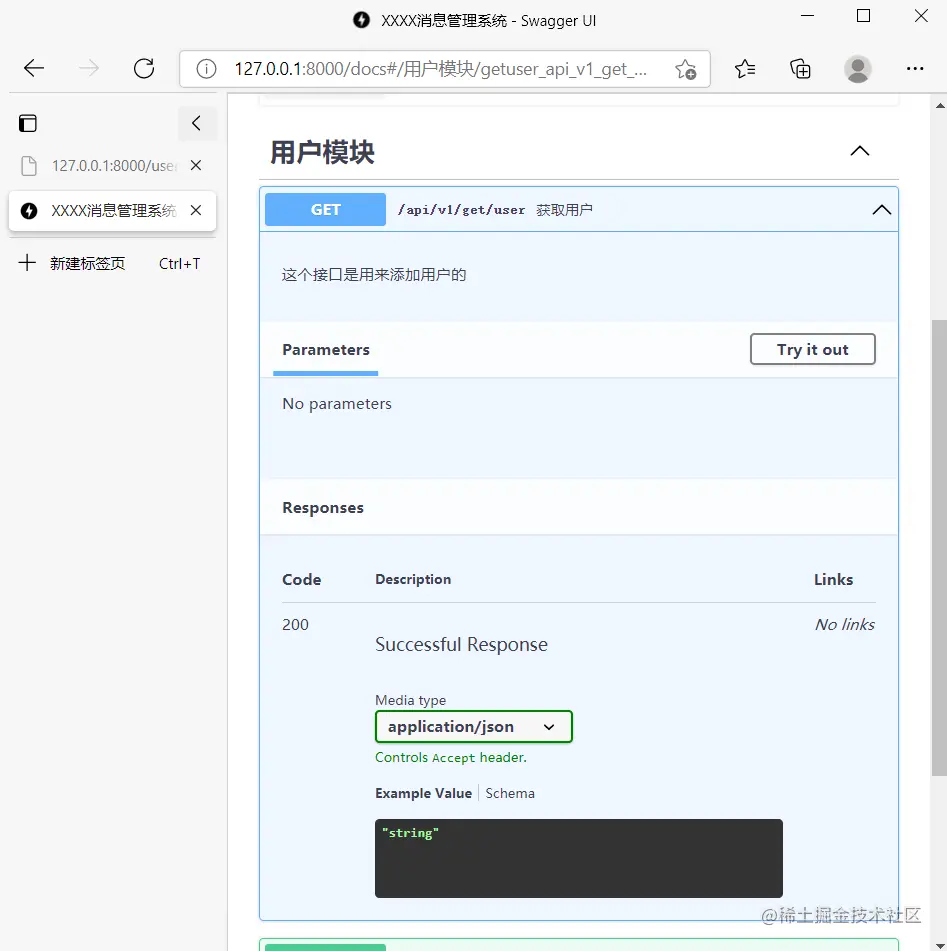
Task: Click the GET method badge
Action: 325,209
